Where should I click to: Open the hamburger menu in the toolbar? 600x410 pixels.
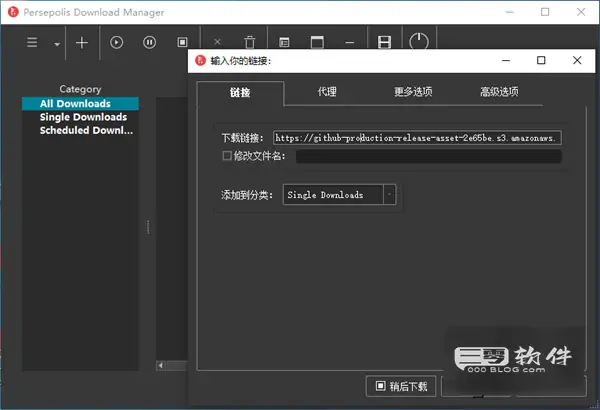(x=32, y=42)
